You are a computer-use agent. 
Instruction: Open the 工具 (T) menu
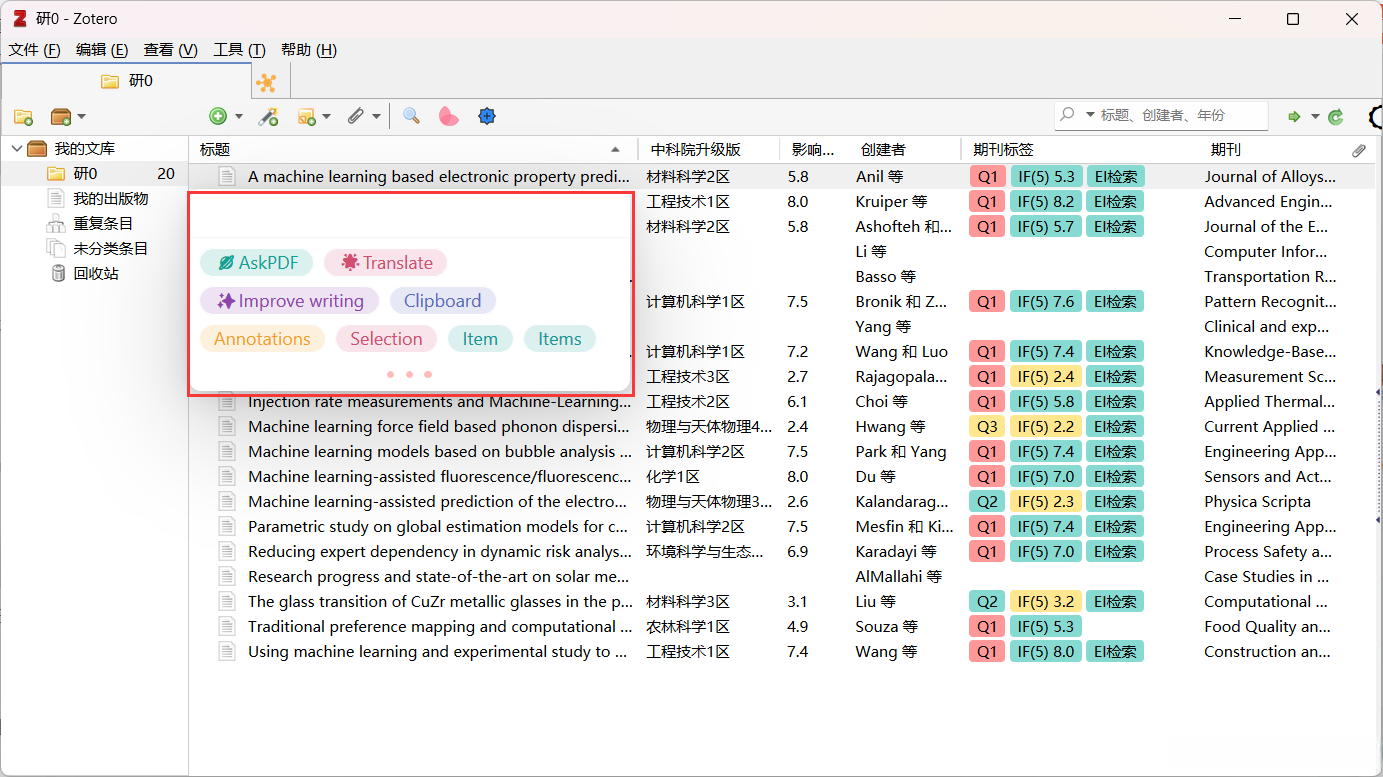coord(239,50)
